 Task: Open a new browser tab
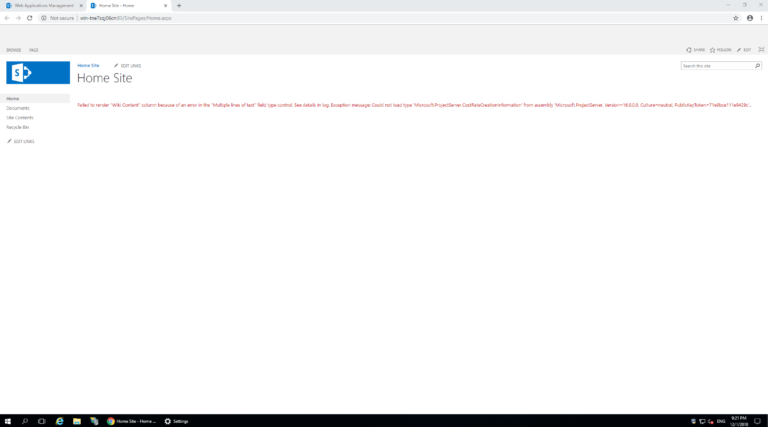(179, 6)
